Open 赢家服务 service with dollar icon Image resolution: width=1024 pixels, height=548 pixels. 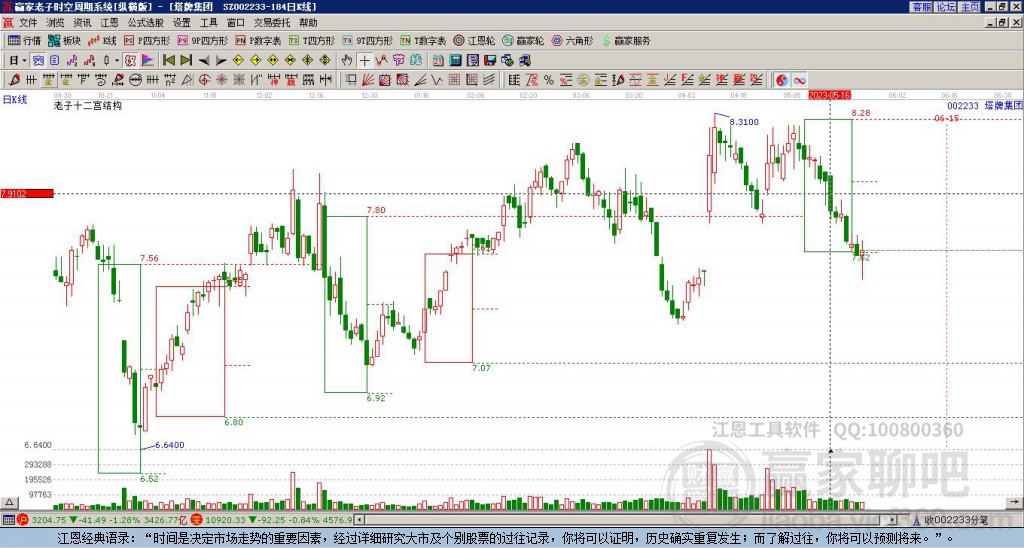(x=626, y=40)
